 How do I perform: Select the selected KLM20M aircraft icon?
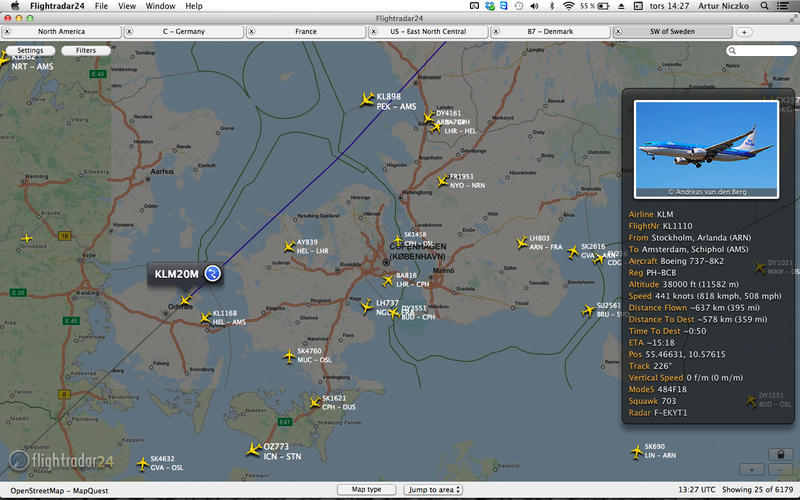(x=185, y=300)
